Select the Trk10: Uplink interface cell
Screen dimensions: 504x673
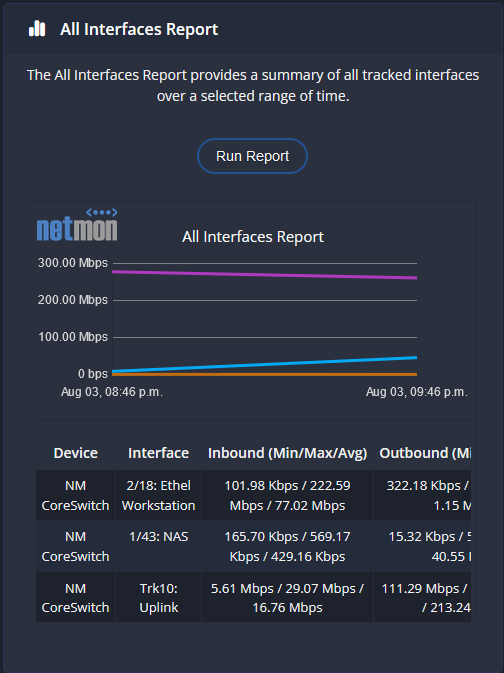point(158,597)
